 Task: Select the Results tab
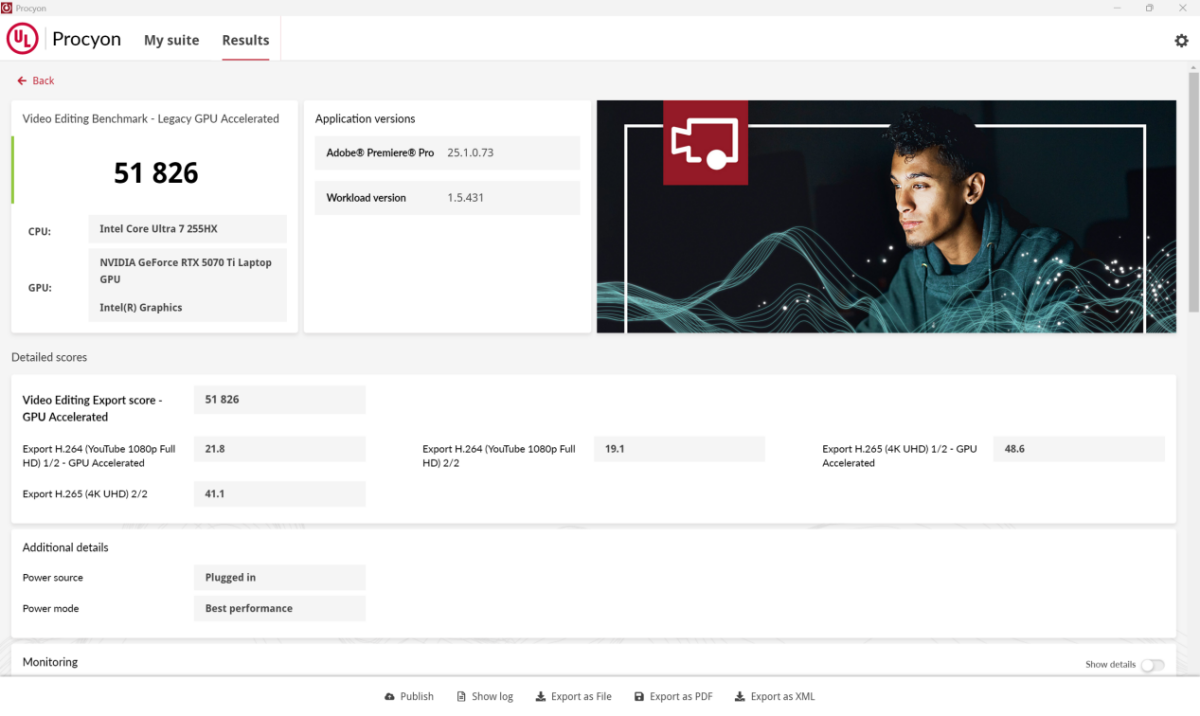tap(245, 40)
